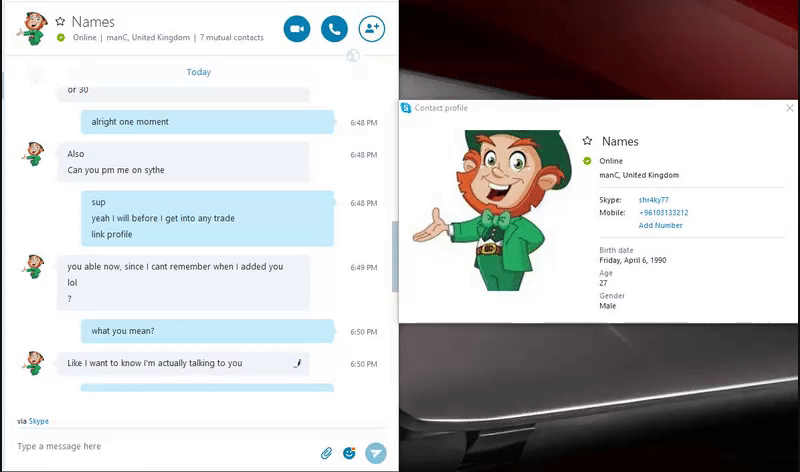The width and height of the screenshot is (800, 472).
Task: Send message with the paper plane button
Action: click(x=376, y=453)
